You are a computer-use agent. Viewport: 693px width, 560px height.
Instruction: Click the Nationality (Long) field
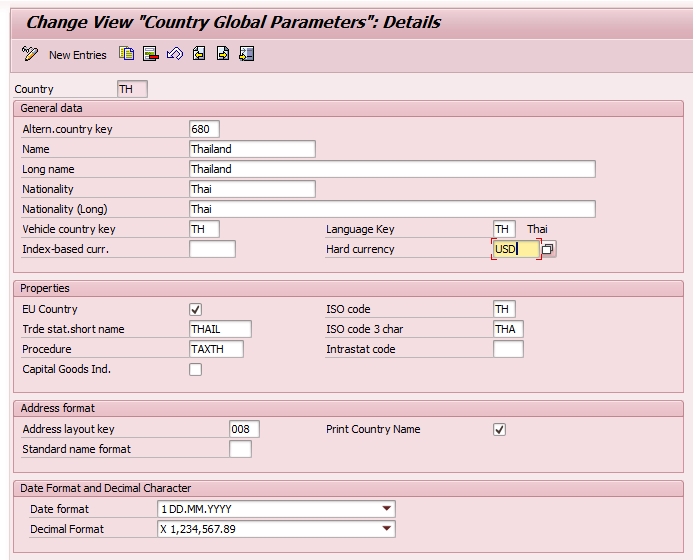pyautogui.click(x=392, y=209)
